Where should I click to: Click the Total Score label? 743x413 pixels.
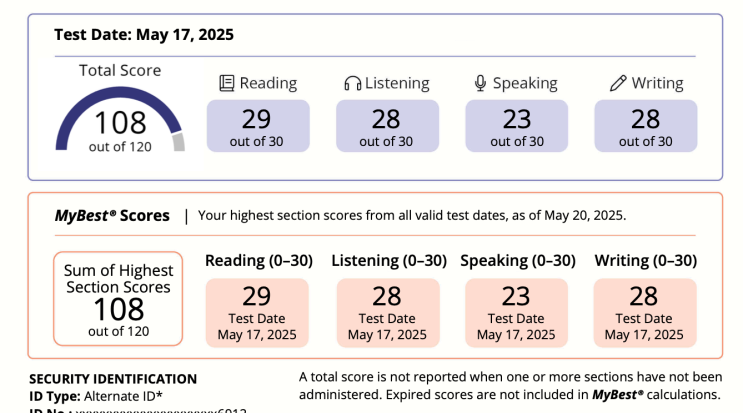click(x=120, y=71)
